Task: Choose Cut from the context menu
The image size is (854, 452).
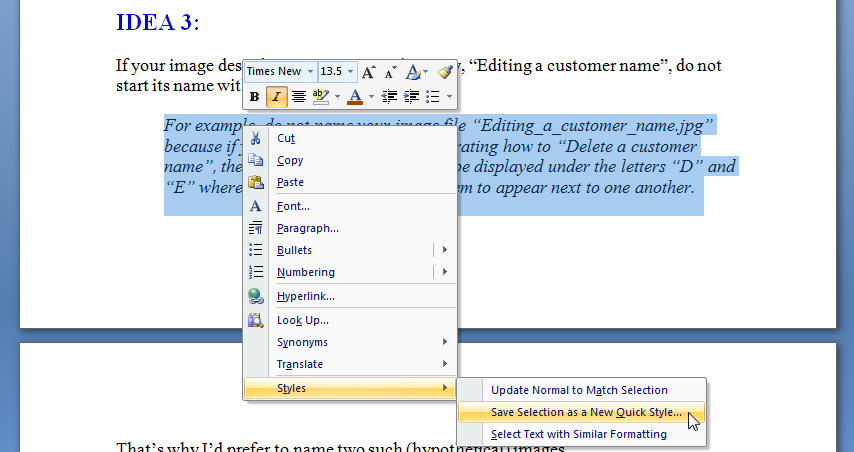Action: coord(350,138)
